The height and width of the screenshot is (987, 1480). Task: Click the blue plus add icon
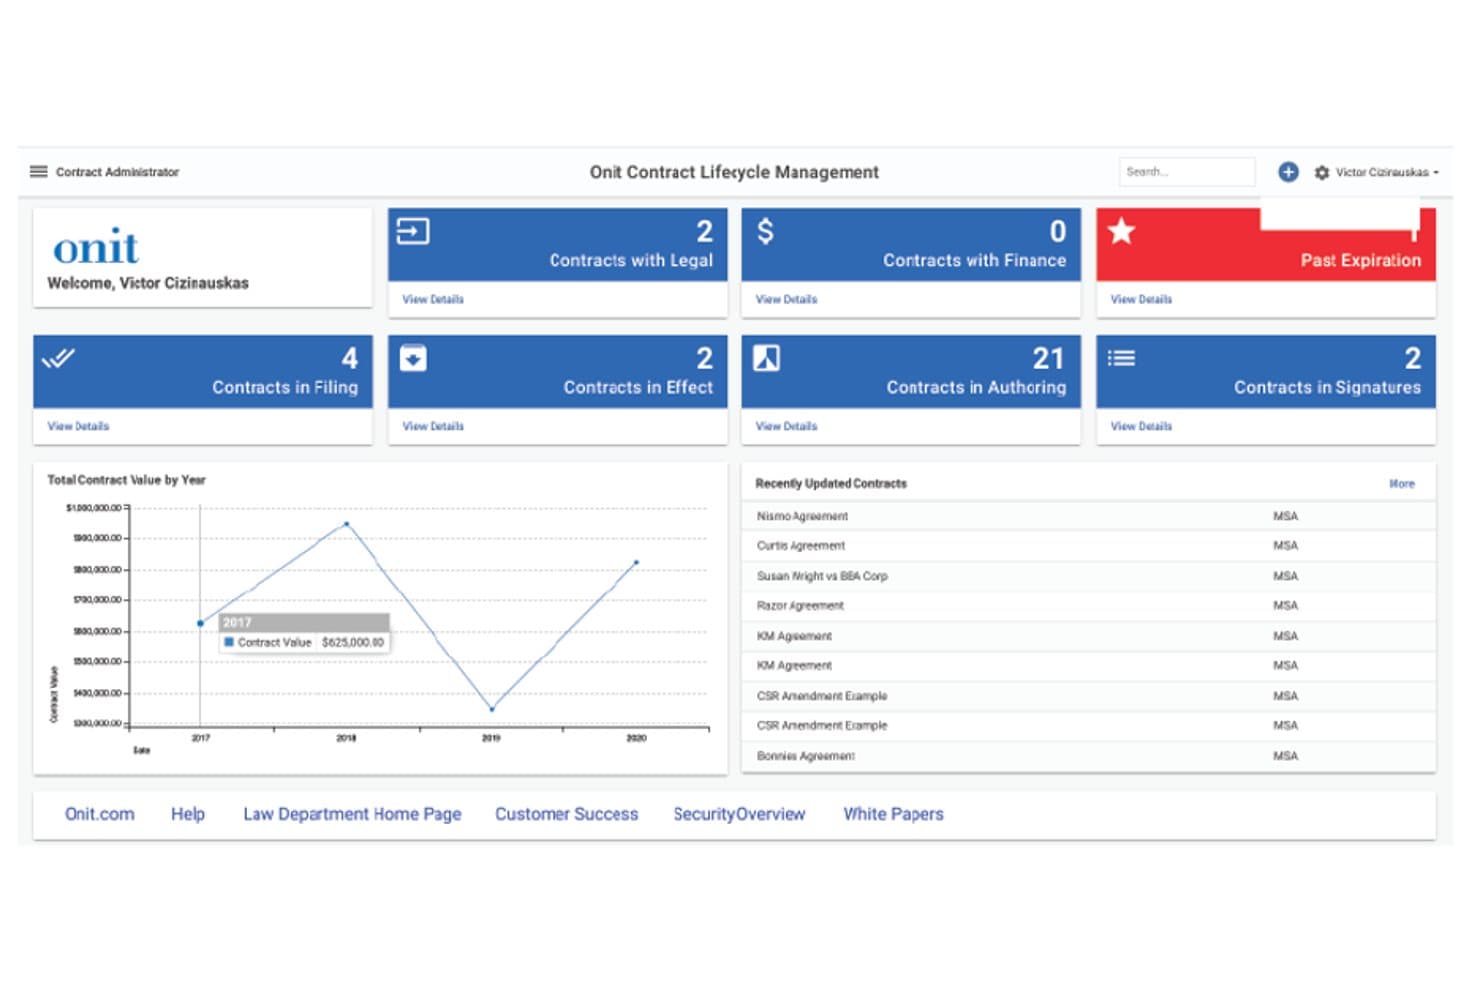[1288, 172]
